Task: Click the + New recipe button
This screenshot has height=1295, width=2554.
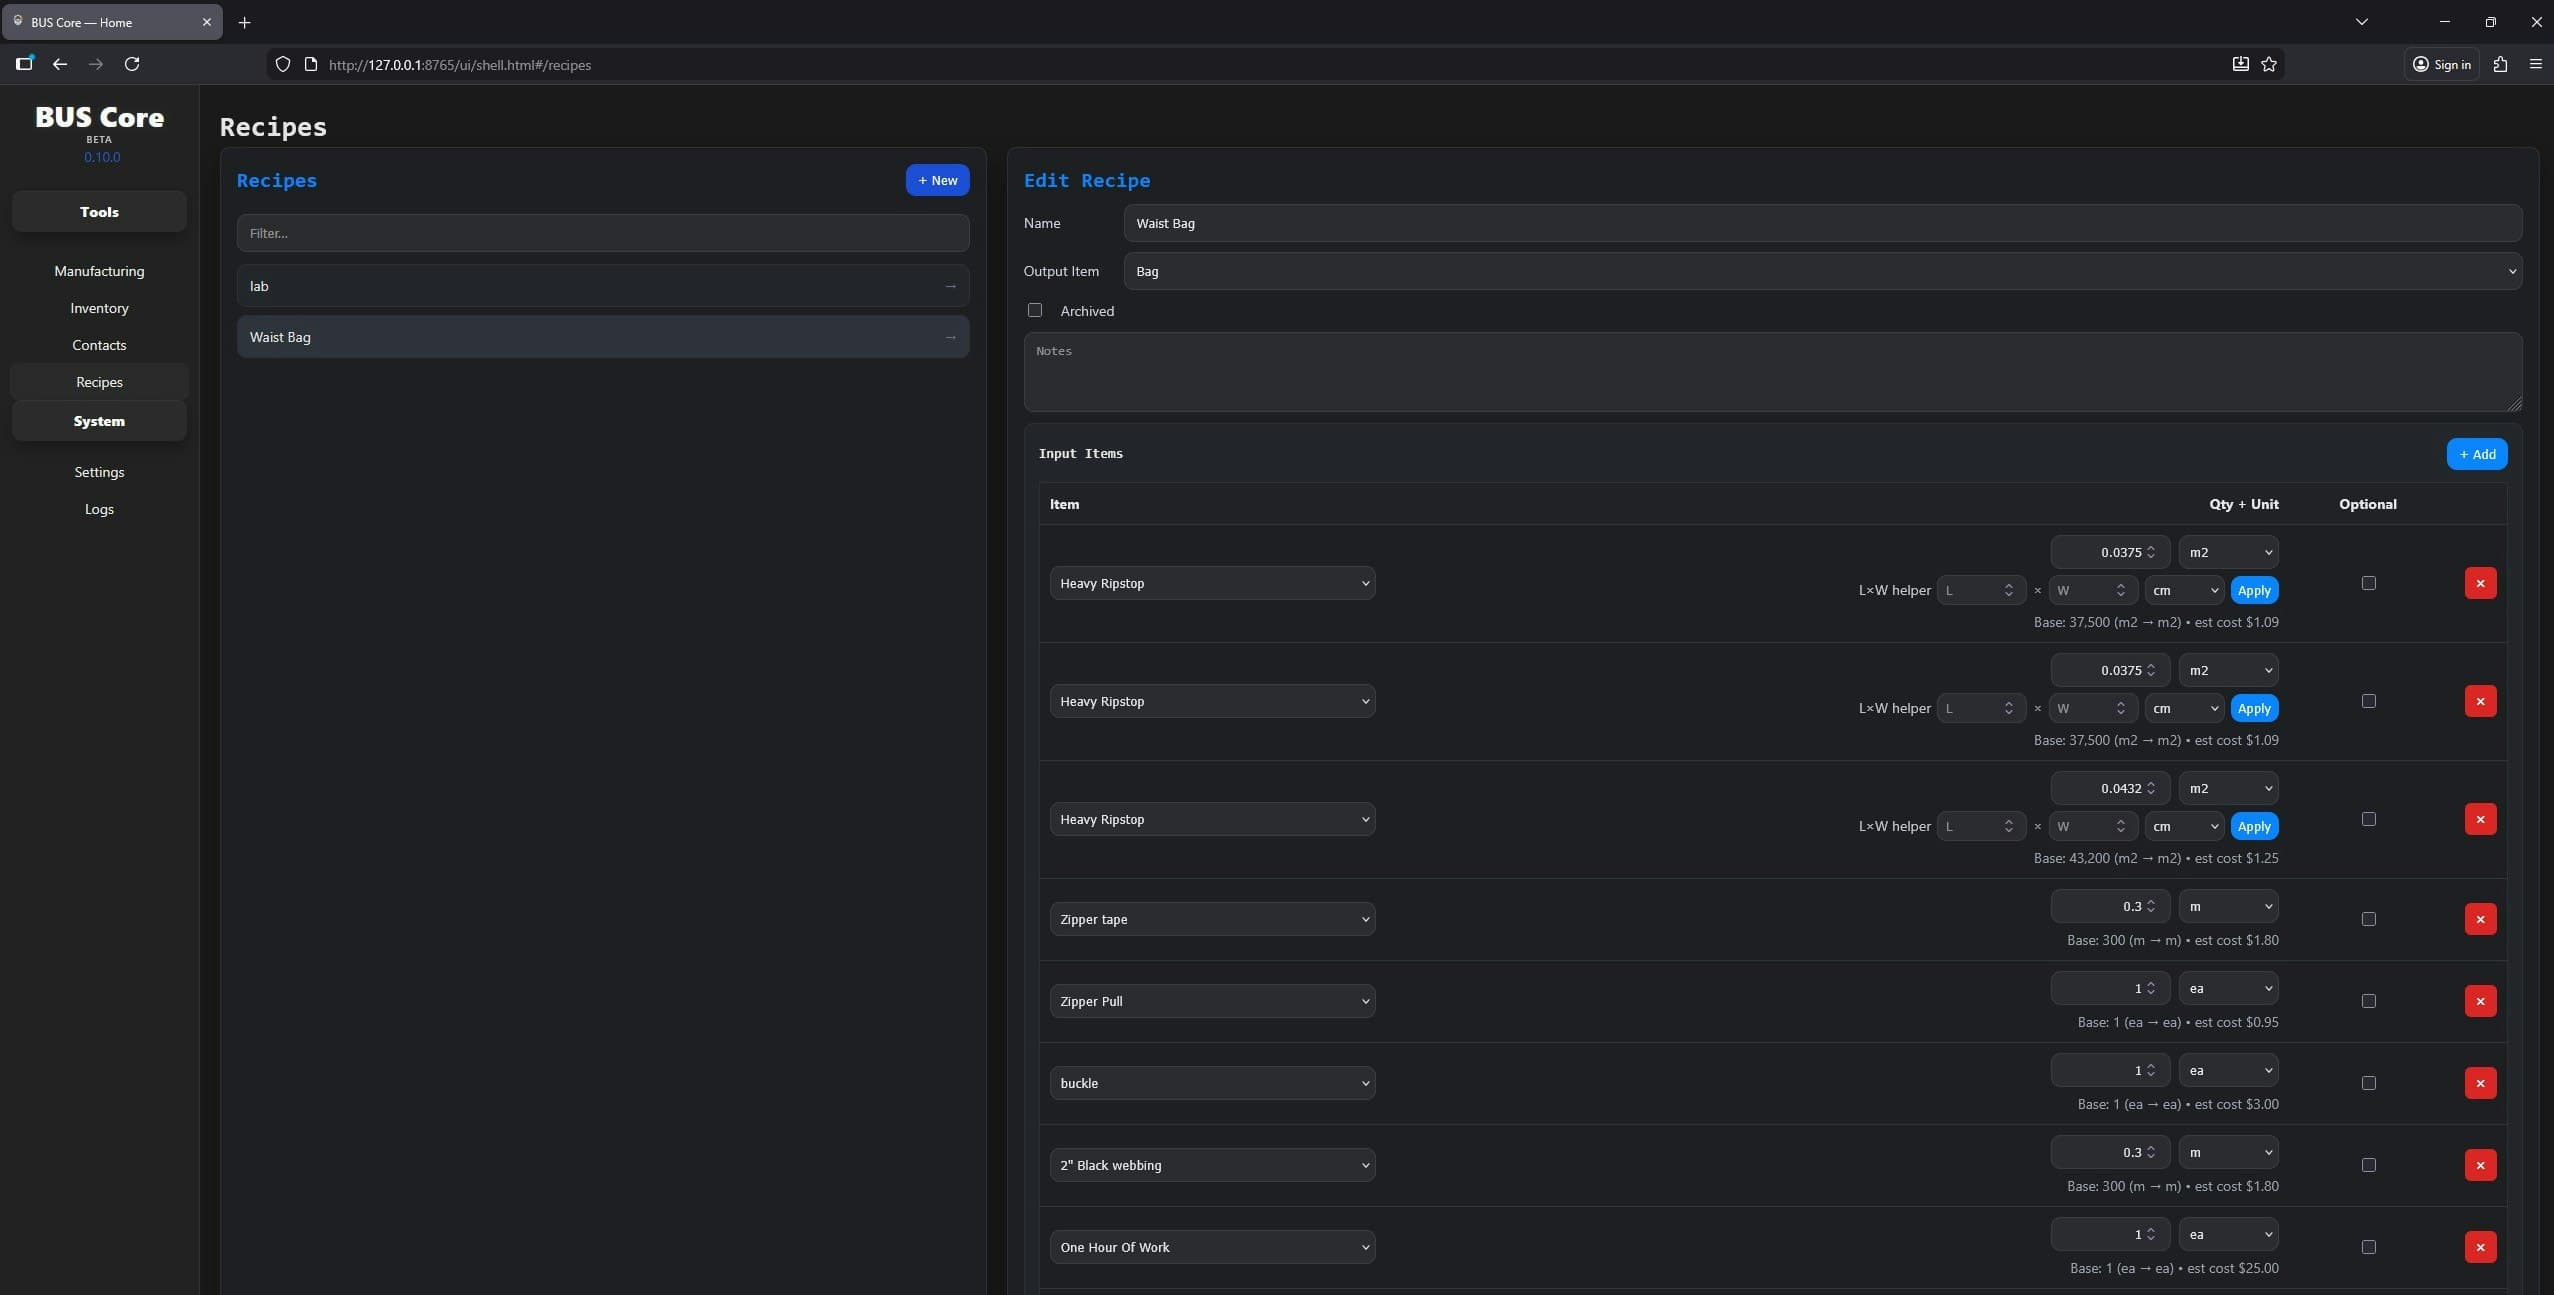Action: 936,180
